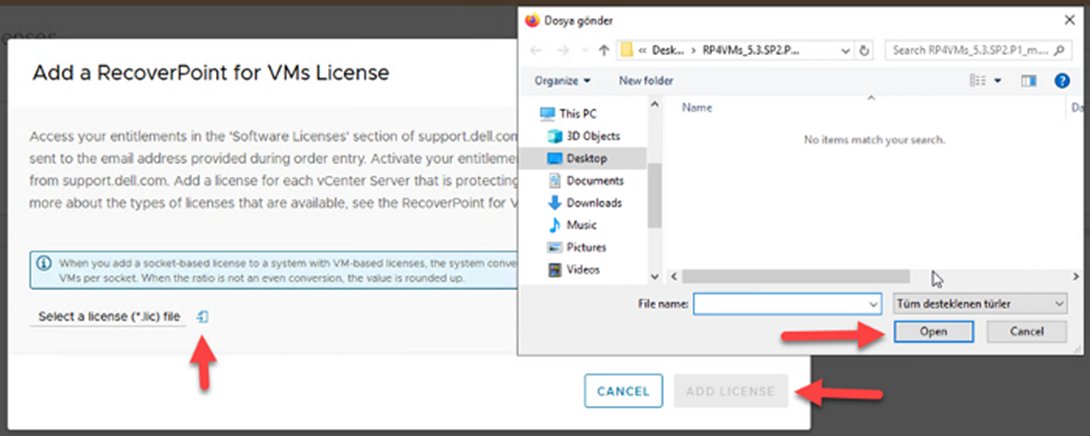The height and width of the screenshot is (436, 1090).
Task: Click the Desk... breadcrumb in the address bar
Action: click(x=667, y=50)
